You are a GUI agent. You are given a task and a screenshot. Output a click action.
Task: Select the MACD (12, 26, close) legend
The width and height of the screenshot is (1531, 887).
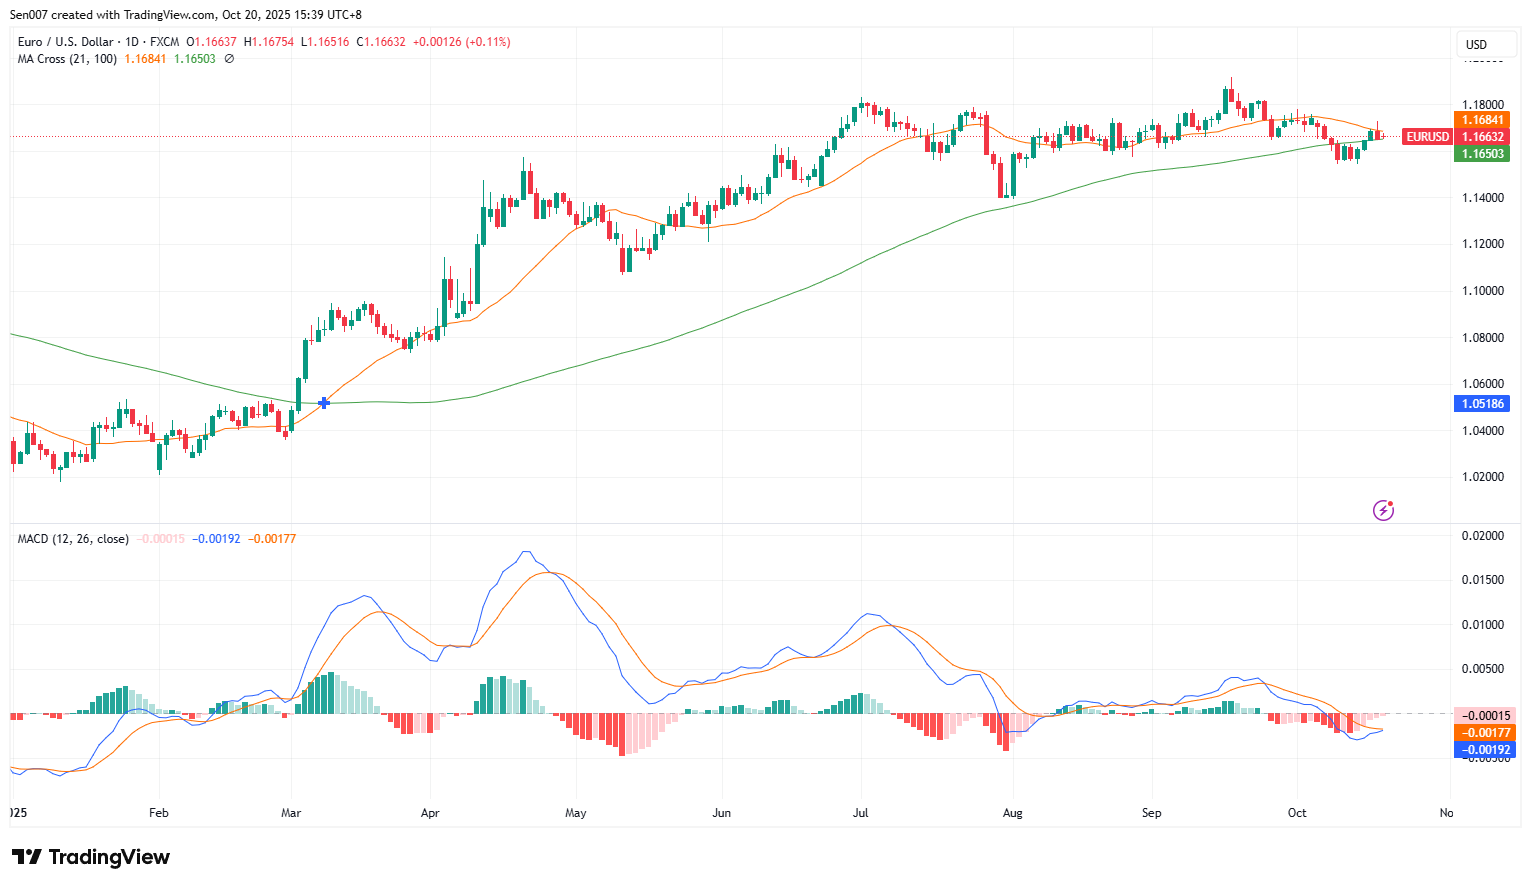point(73,539)
